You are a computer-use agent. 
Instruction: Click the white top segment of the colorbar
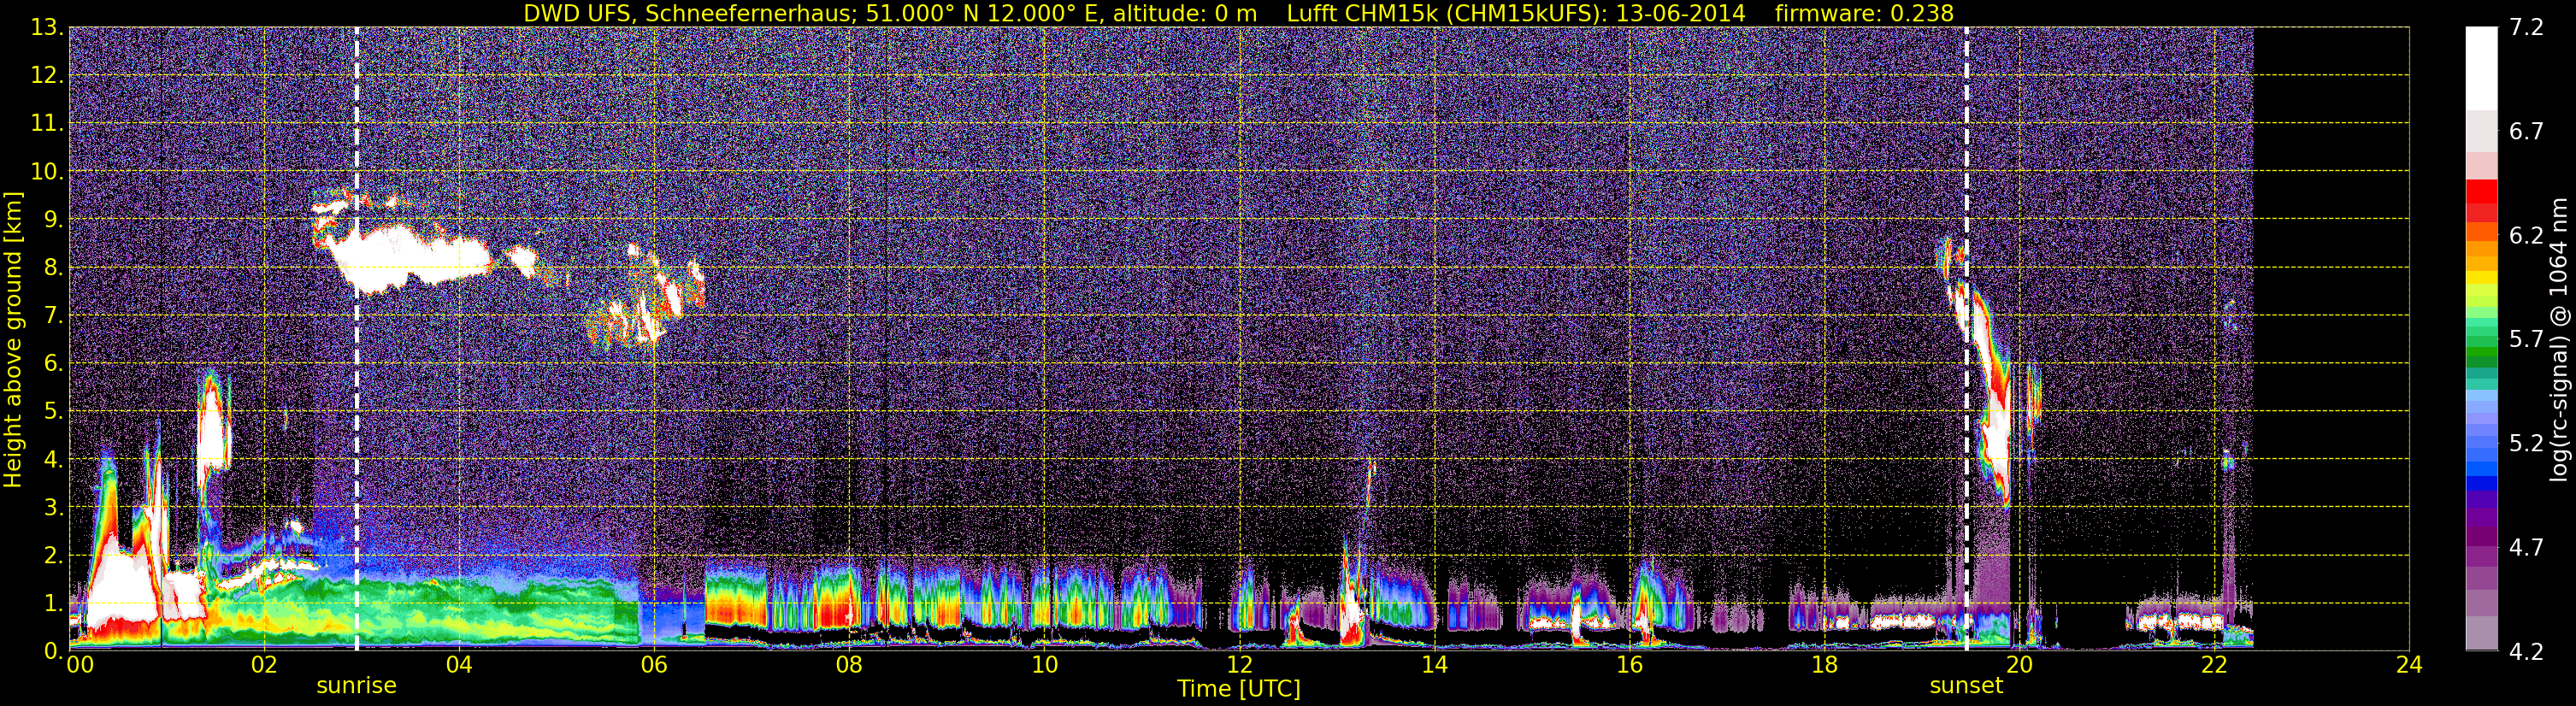(2481, 68)
